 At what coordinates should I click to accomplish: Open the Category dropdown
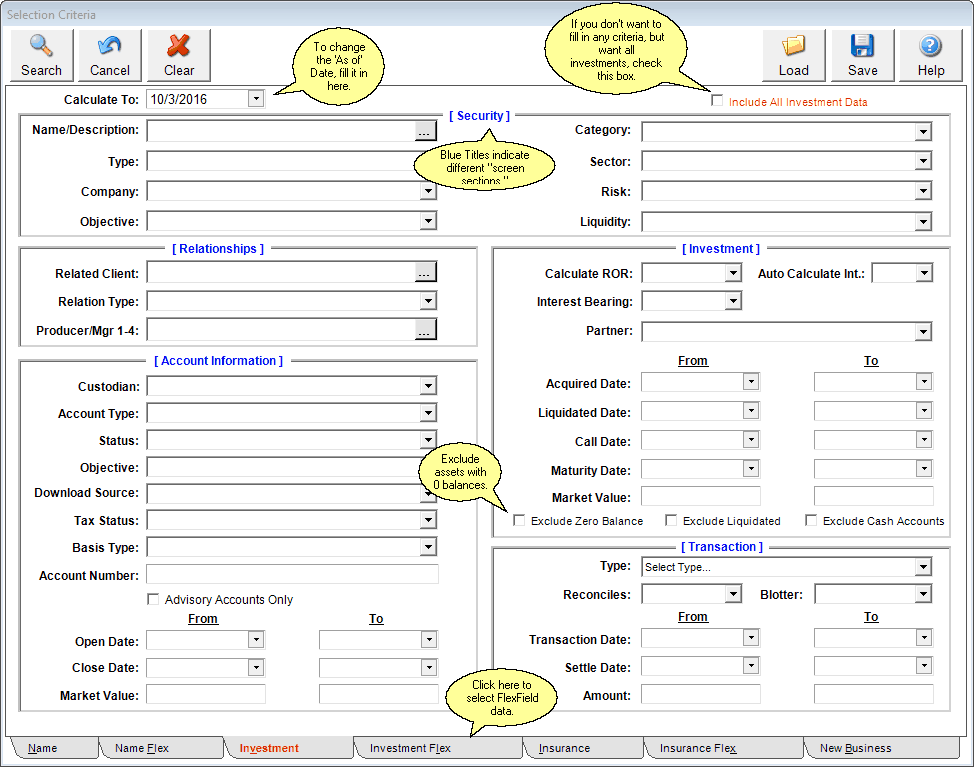click(925, 131)
